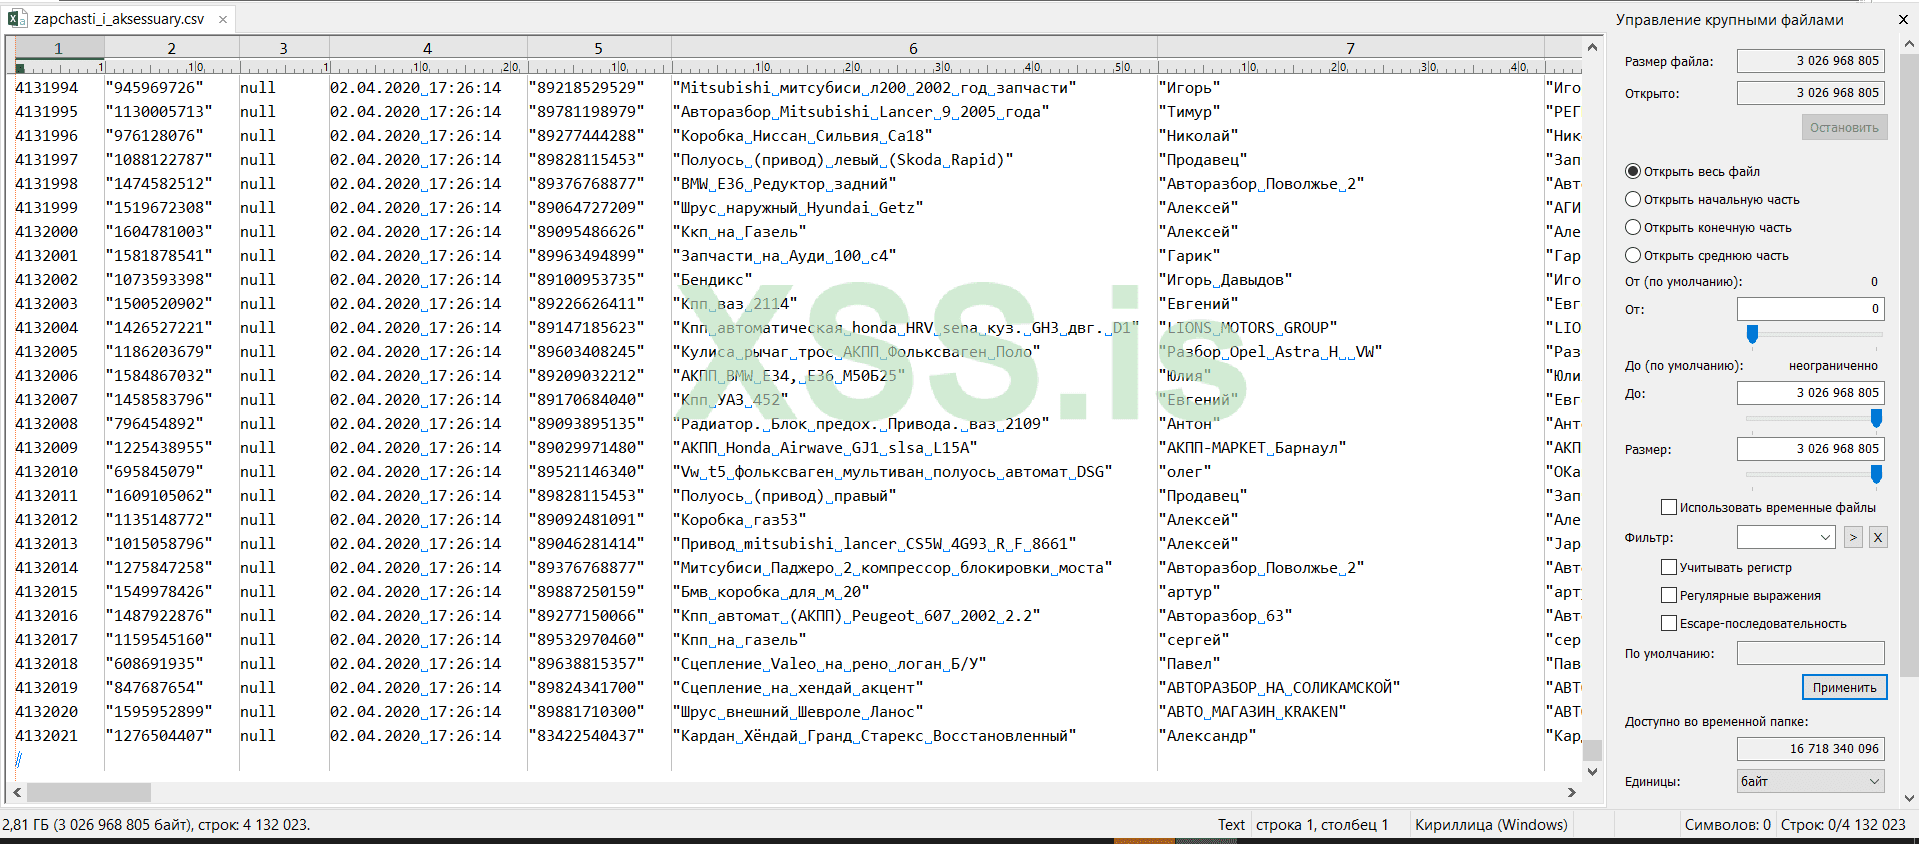Viewport: 1919px width, 844px height.
Task: Click the Excel file icon on the tab
Action: pos(17,19)
